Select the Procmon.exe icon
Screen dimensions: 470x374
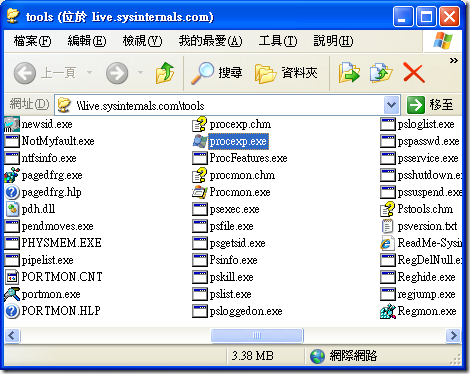200,192
